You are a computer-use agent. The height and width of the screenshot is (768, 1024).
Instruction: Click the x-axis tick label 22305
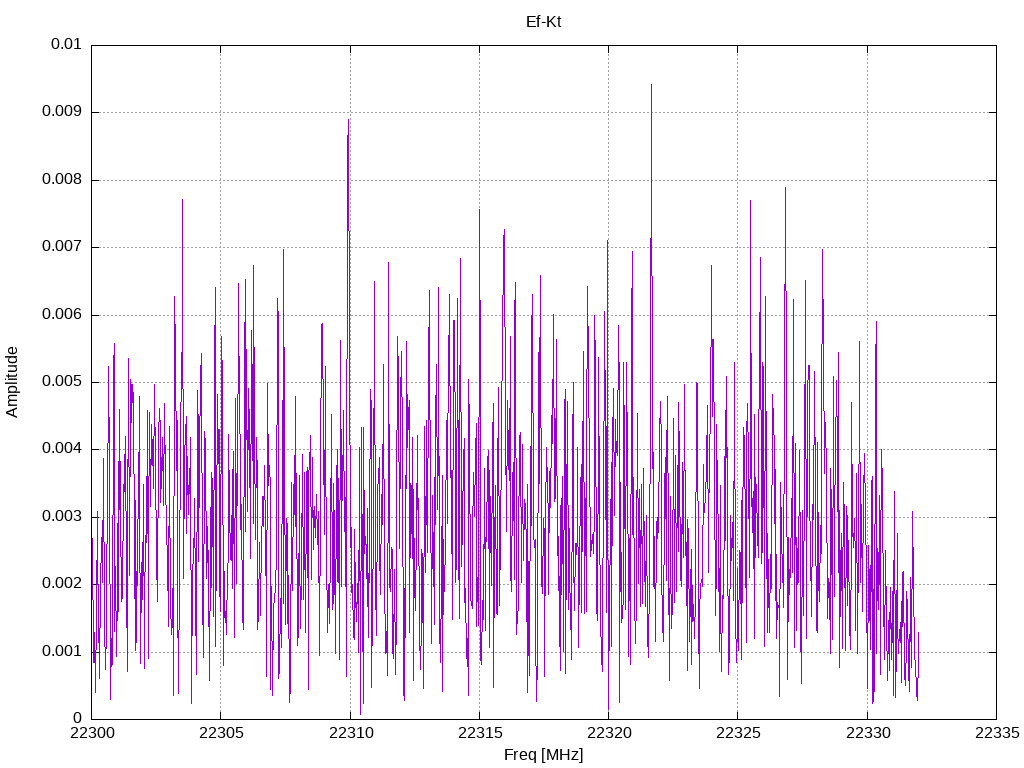(221, 733)
